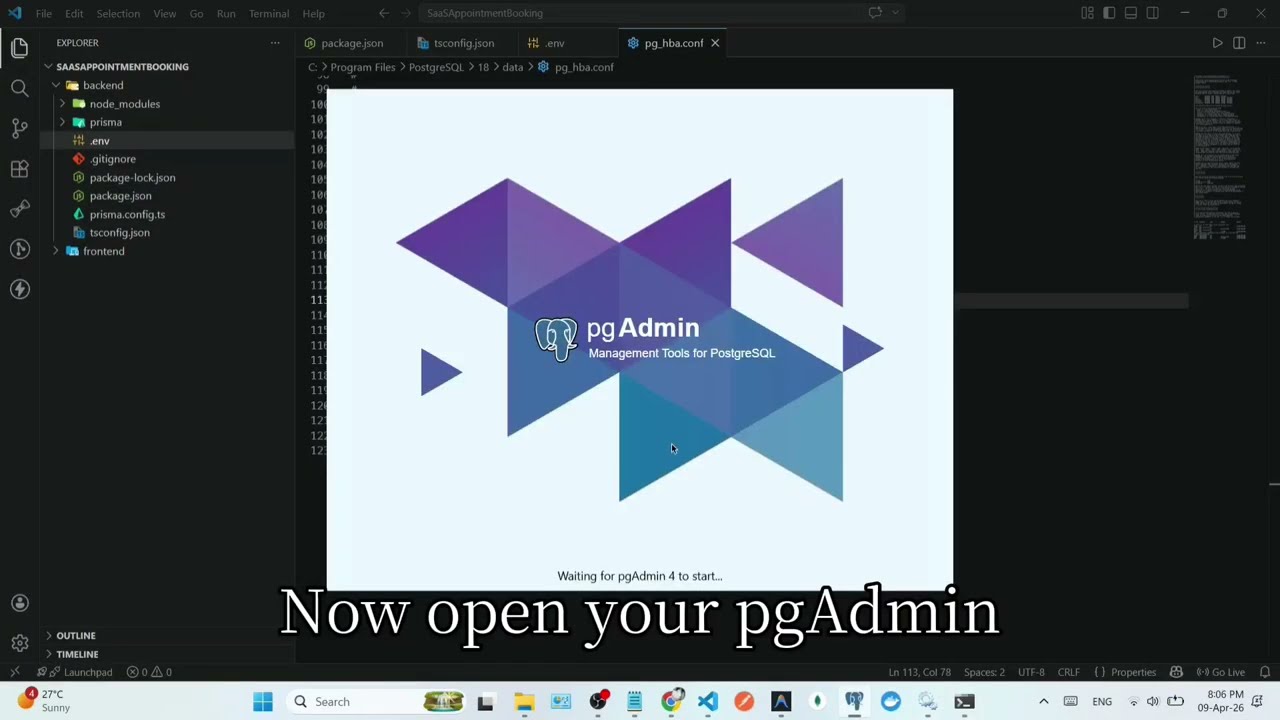
Task: Change the UTF-8 encoding setting
Action: [x=1031, y=672]
